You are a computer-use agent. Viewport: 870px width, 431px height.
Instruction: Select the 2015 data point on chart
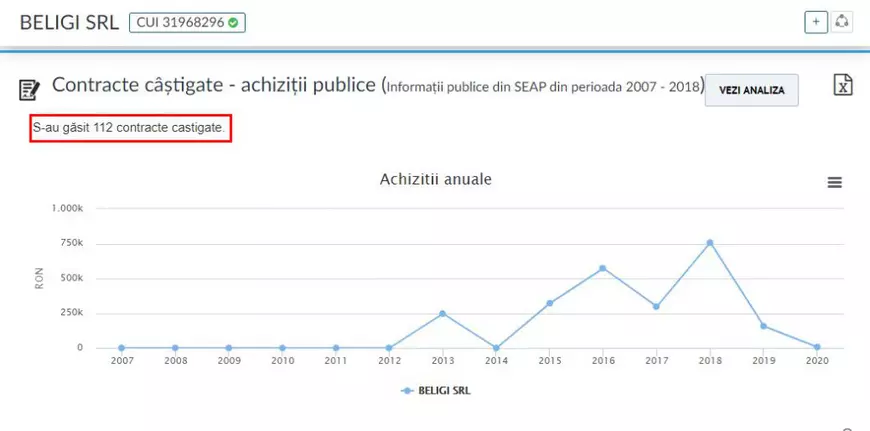click(x=549, y=303)
